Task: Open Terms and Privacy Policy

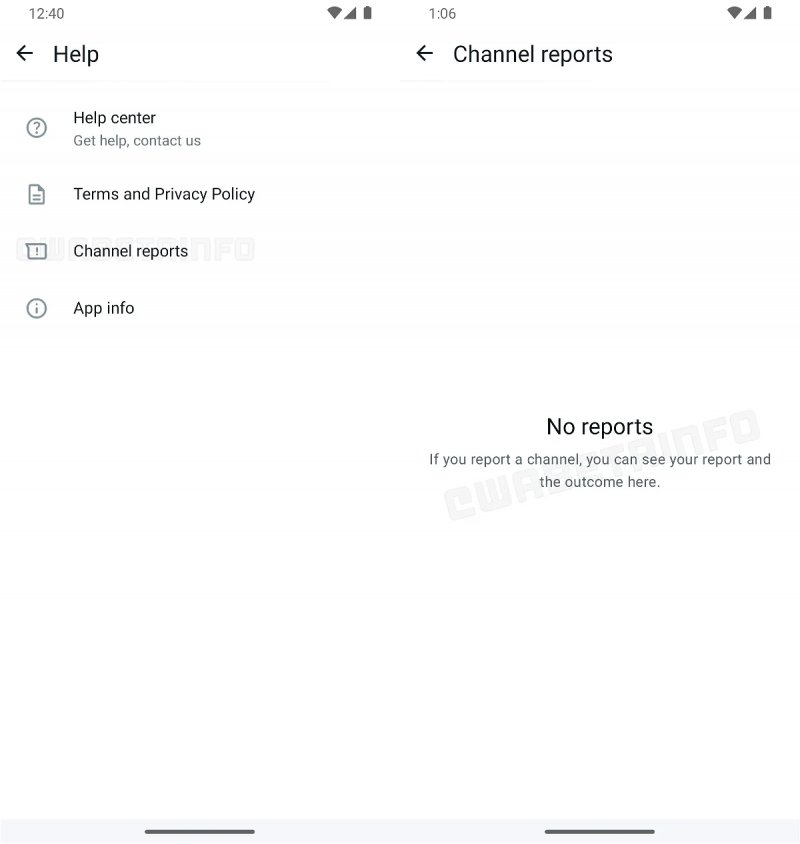Action: point(163,194)
